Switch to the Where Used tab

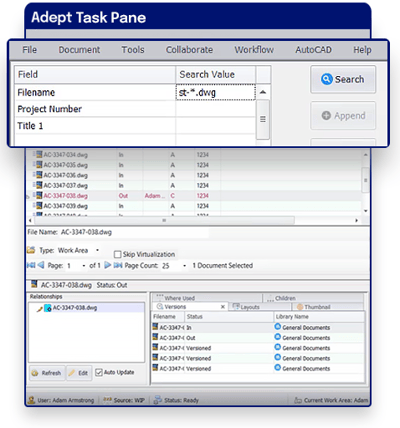point(207,298)
